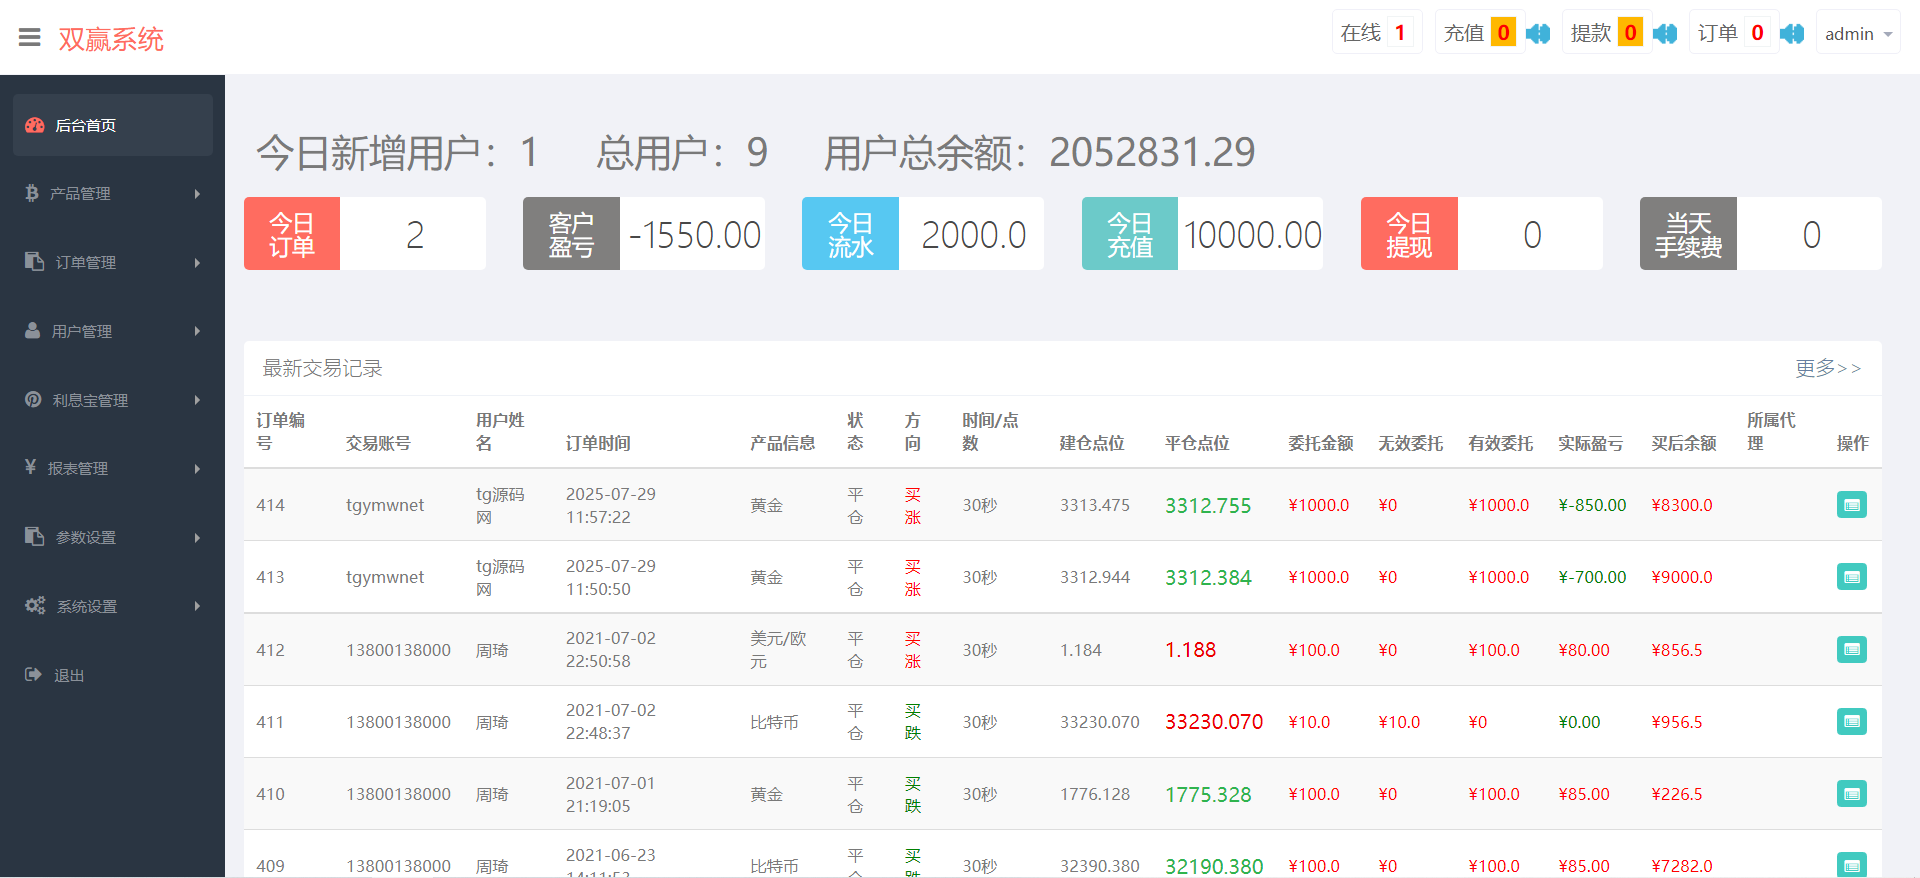Viewport: 1920px width, 878px height.
Task: Click the detail icon for order 412
Action: 1851,650
